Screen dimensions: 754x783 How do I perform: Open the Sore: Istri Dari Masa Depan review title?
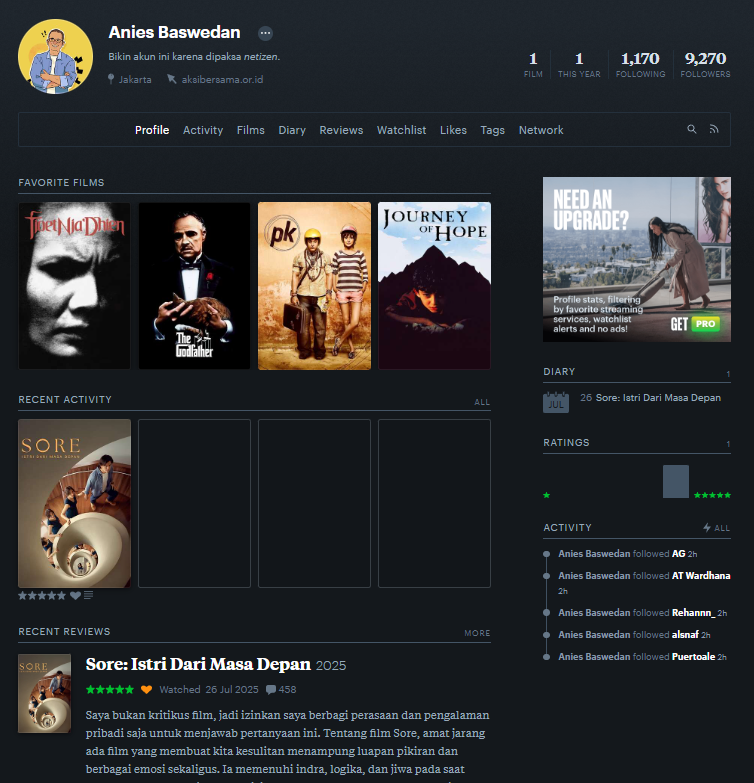198,664
